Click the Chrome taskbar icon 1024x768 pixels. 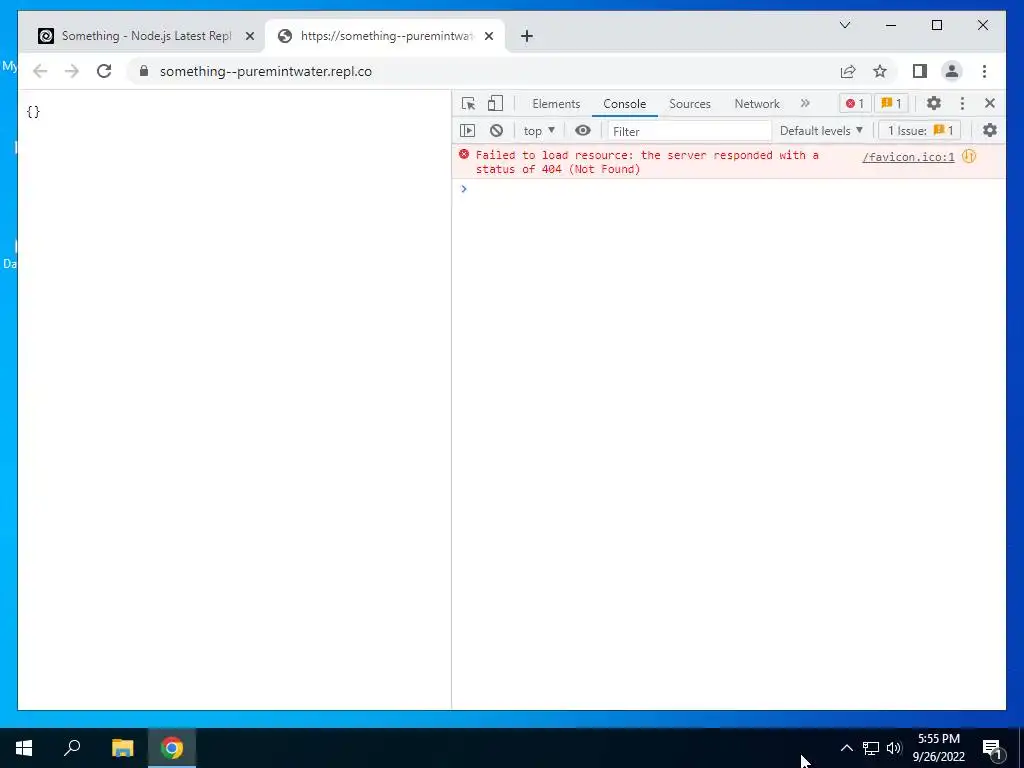pyautogui.click(x=172, y=748)
